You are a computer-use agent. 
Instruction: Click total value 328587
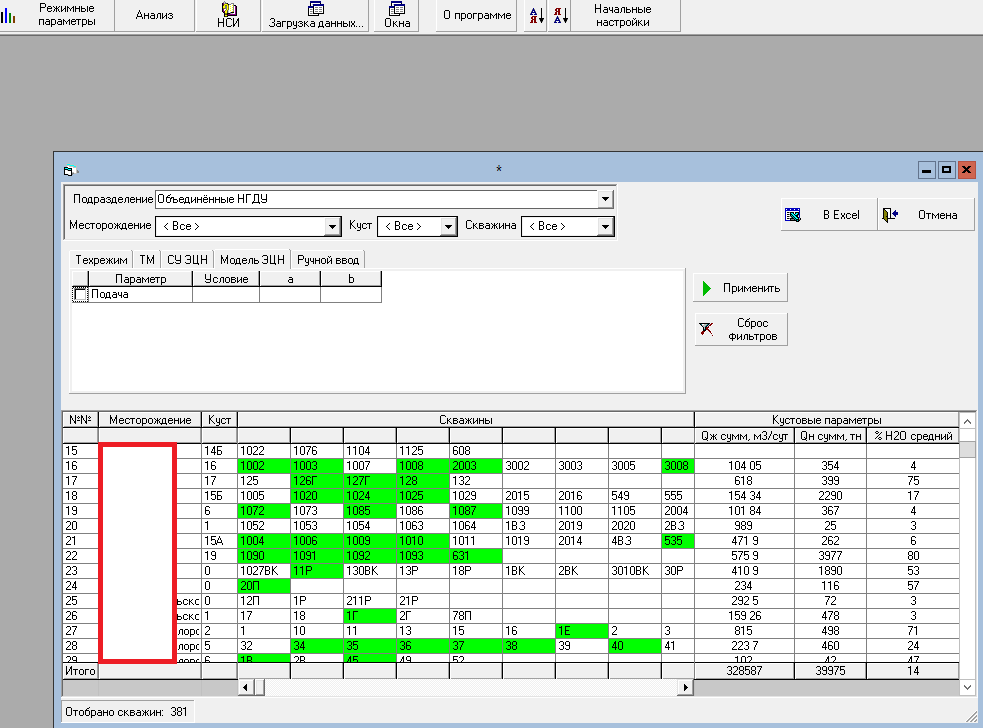pyautogui.click(x=744, y=670)
